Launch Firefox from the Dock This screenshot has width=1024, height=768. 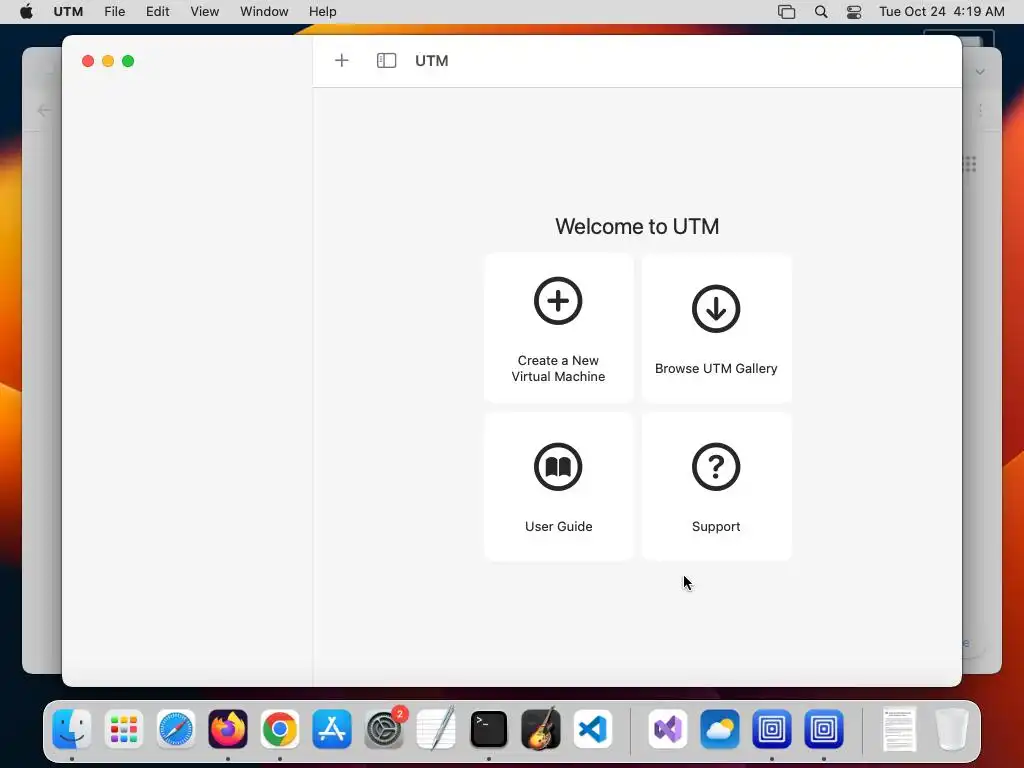[x=228, y=729]
